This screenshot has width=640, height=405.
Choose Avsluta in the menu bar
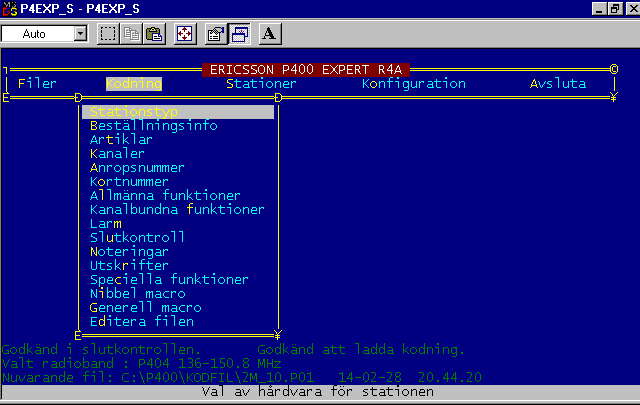(558, 84)
